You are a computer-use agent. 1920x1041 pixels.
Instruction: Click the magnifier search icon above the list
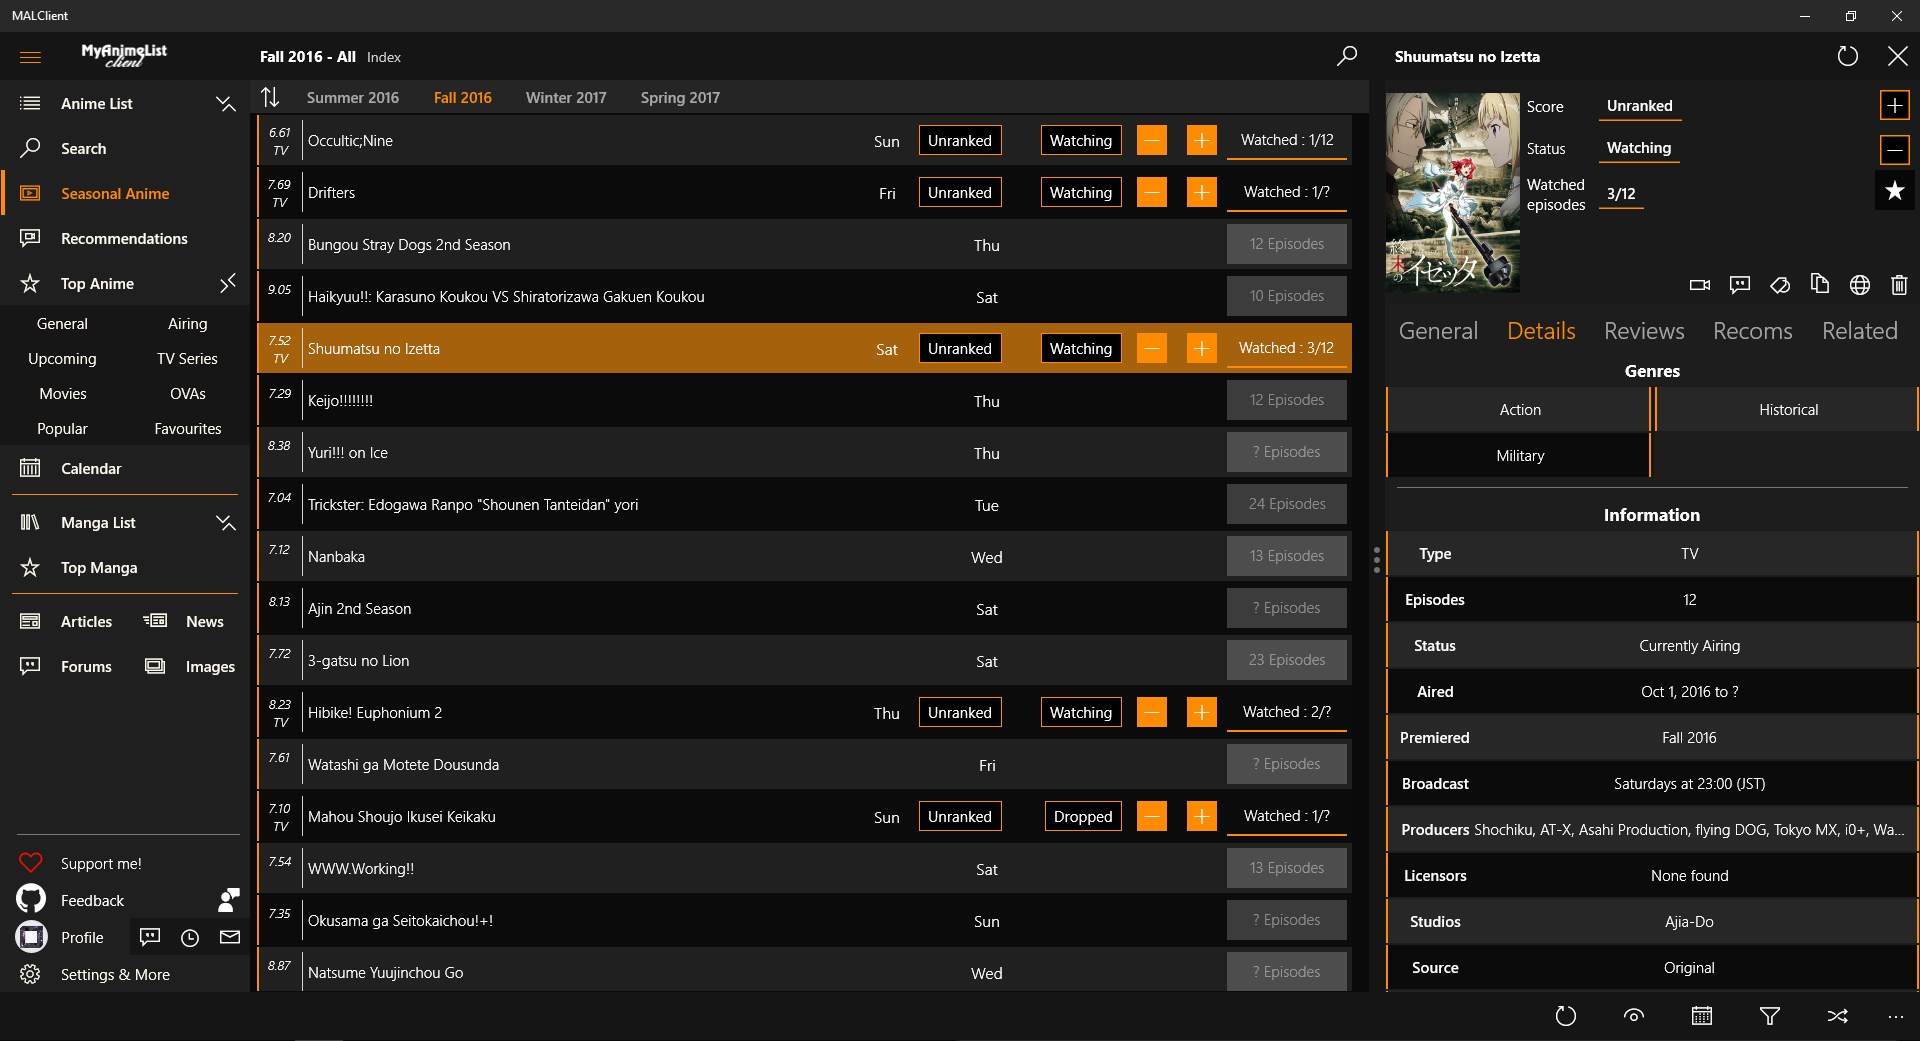[1347, 56]
